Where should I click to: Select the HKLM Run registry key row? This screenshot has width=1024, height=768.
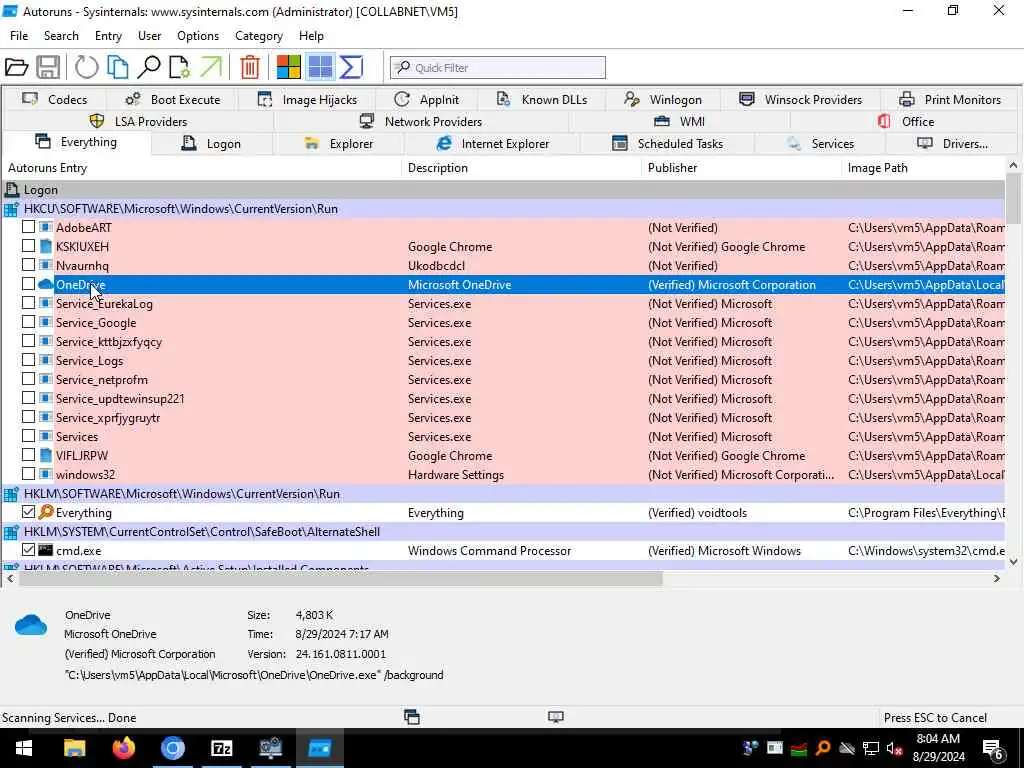503,494
